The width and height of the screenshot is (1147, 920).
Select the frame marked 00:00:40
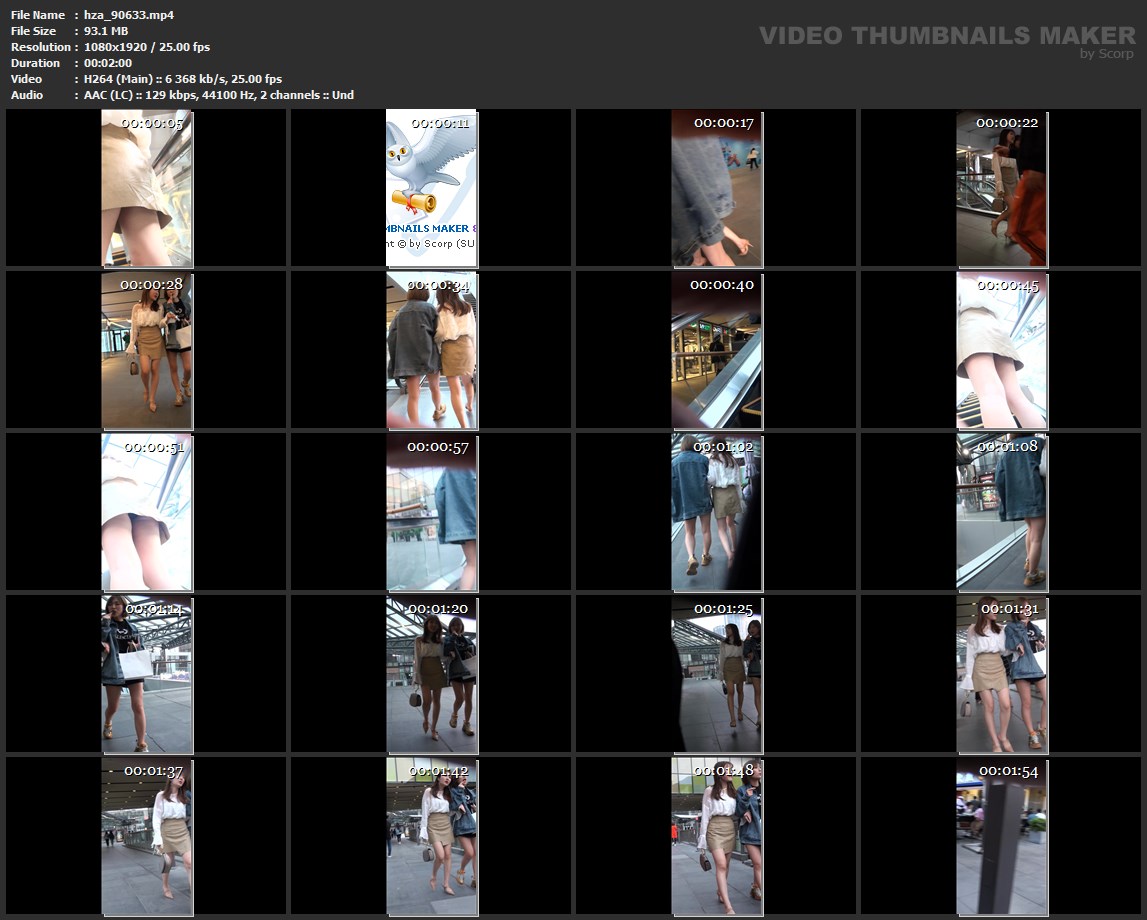point(716,350)
